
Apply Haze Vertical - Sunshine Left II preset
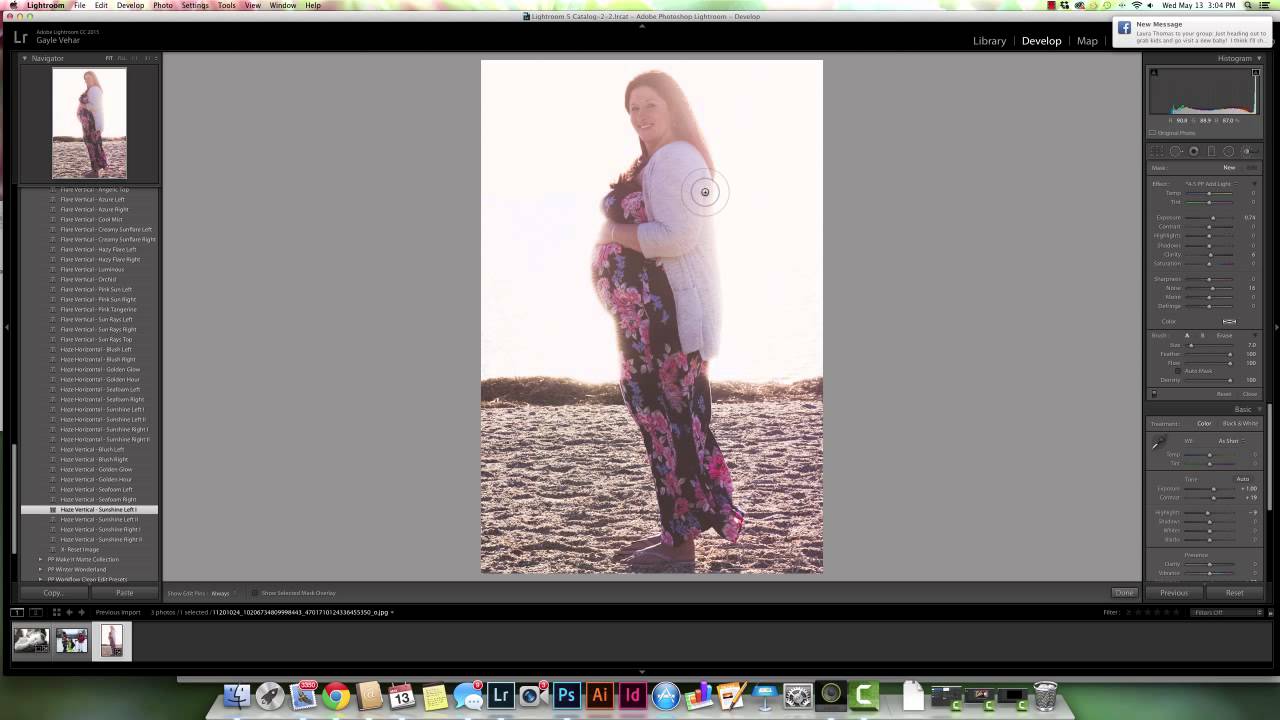(x=99, y=520)
